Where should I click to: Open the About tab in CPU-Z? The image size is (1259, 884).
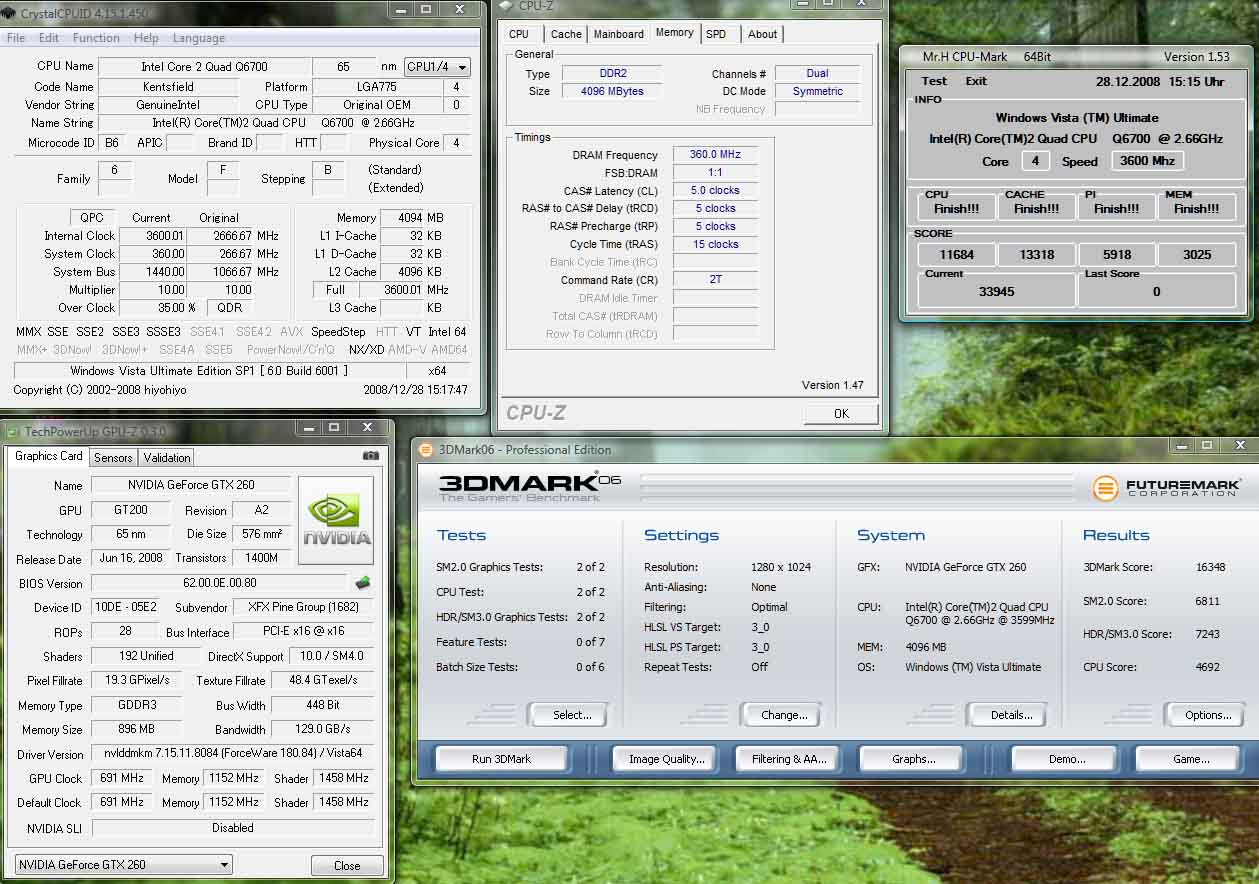pos(763,34)
